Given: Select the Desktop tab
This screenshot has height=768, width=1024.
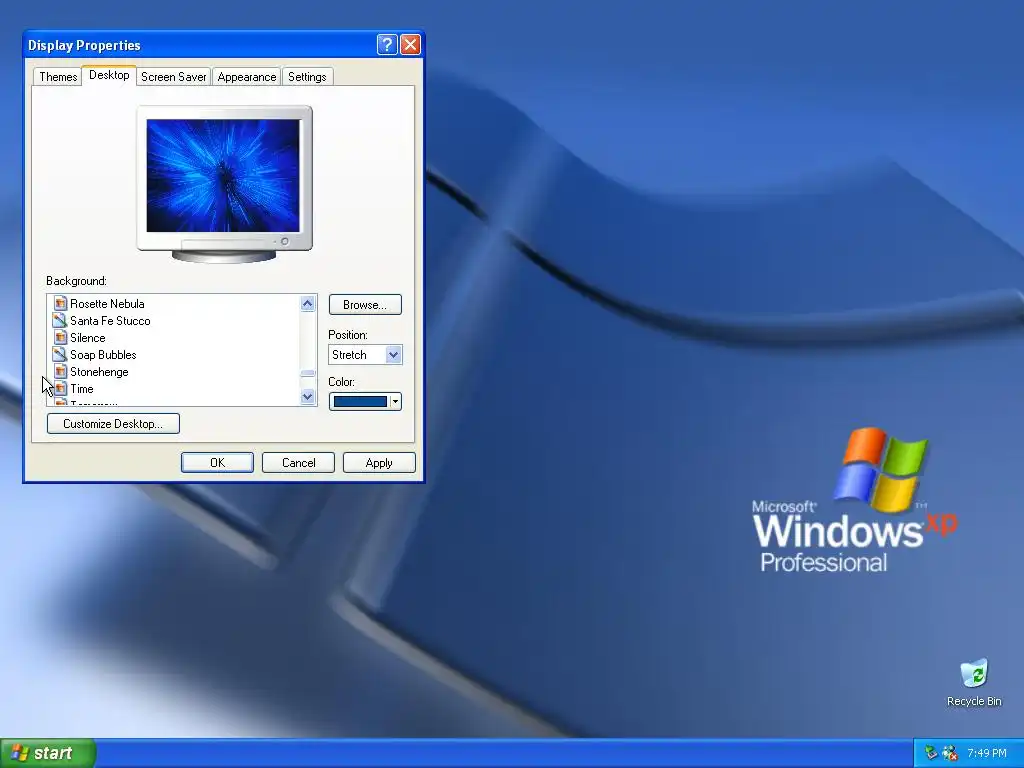Looking at the screenshot, I should pyautogui.click(x=109, y=75).
